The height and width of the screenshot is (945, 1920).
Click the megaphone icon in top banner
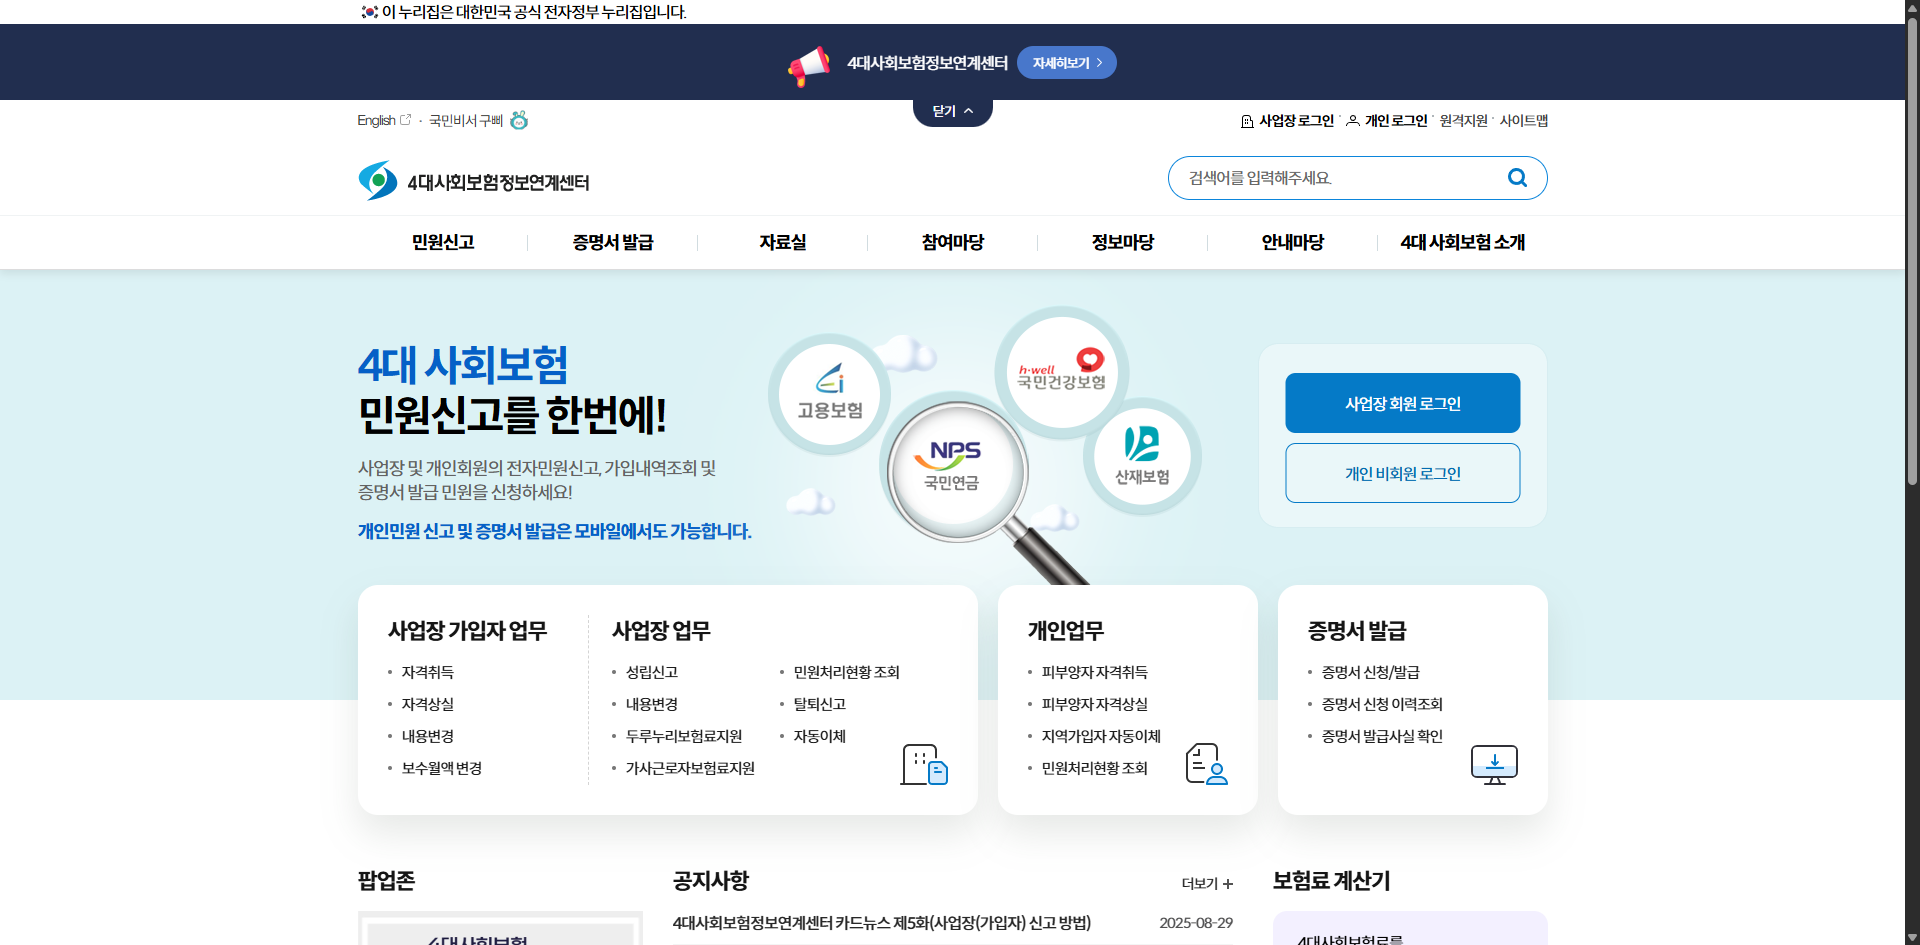pos(810,64)
